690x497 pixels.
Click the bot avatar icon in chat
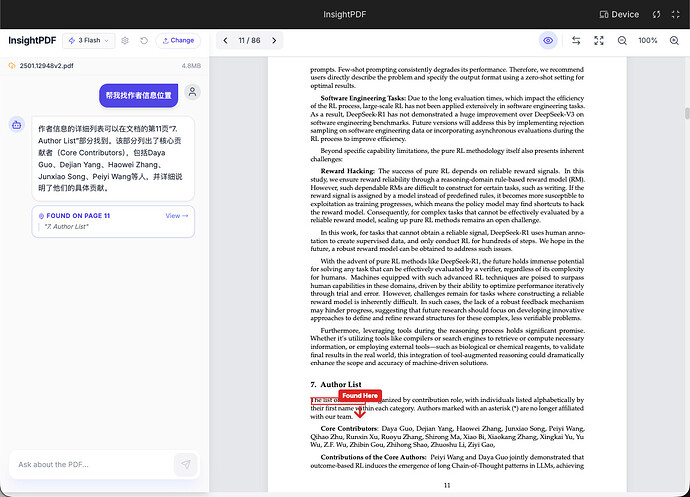point(17,125)
